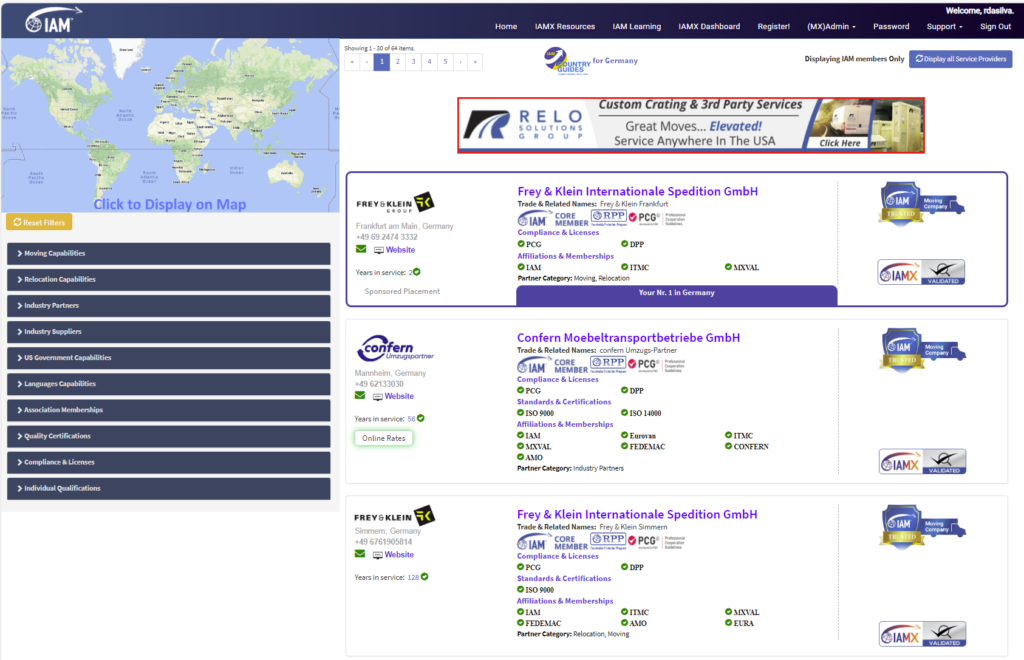Click 'Your Nr. 1 in Germany' banner
1024x660 pixels.
pyautogui.click(x=677, y=294)
